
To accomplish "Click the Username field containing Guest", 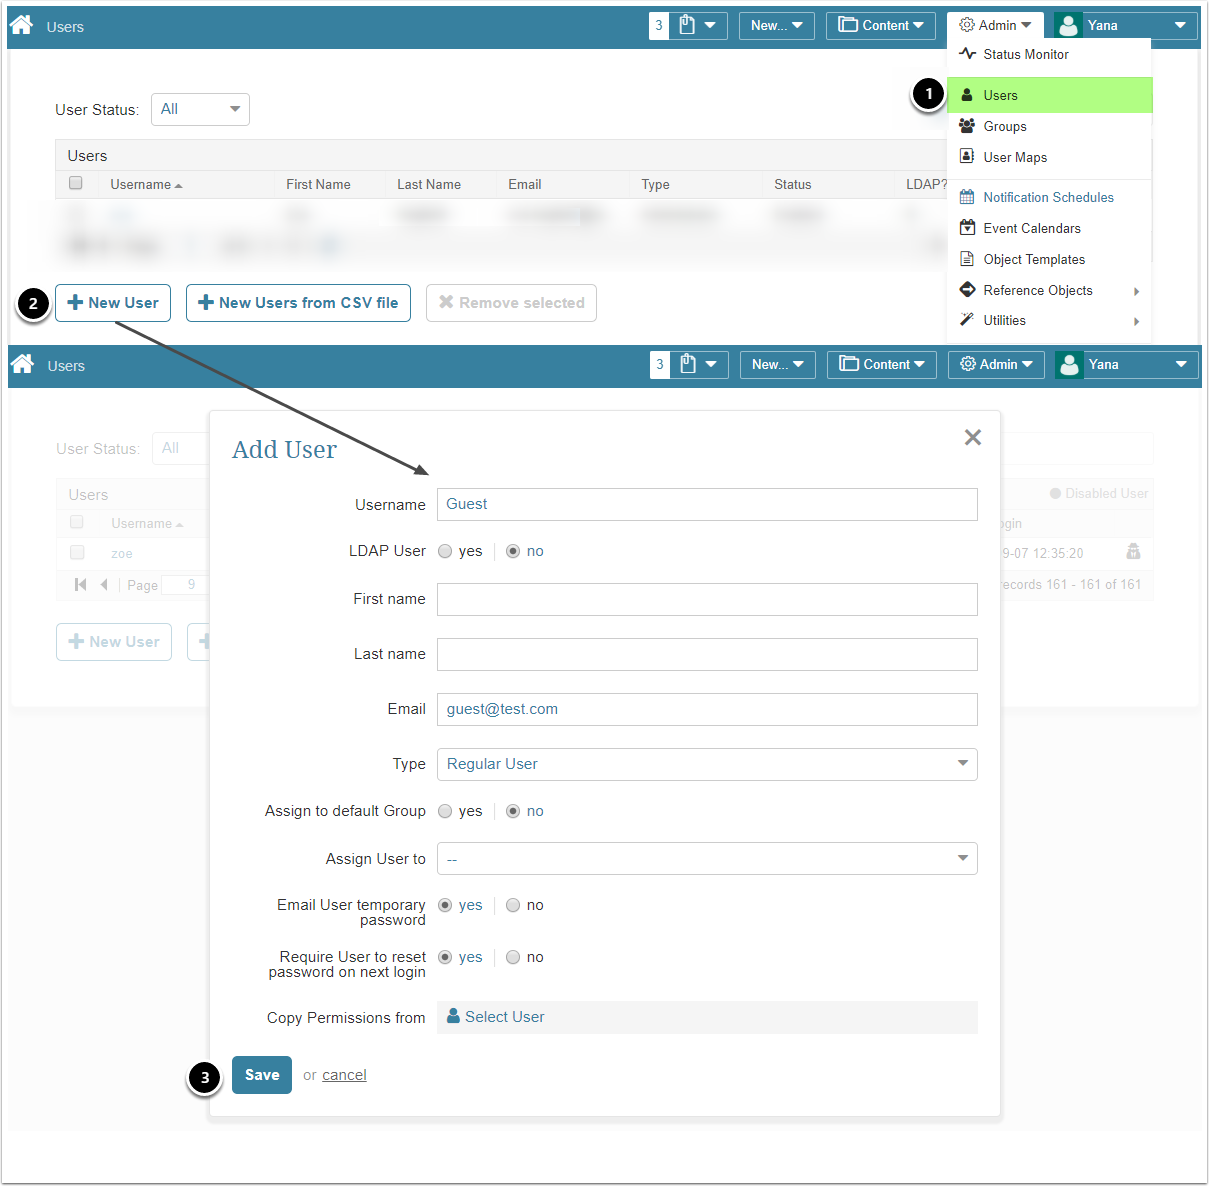I will [x=707, y=504].
